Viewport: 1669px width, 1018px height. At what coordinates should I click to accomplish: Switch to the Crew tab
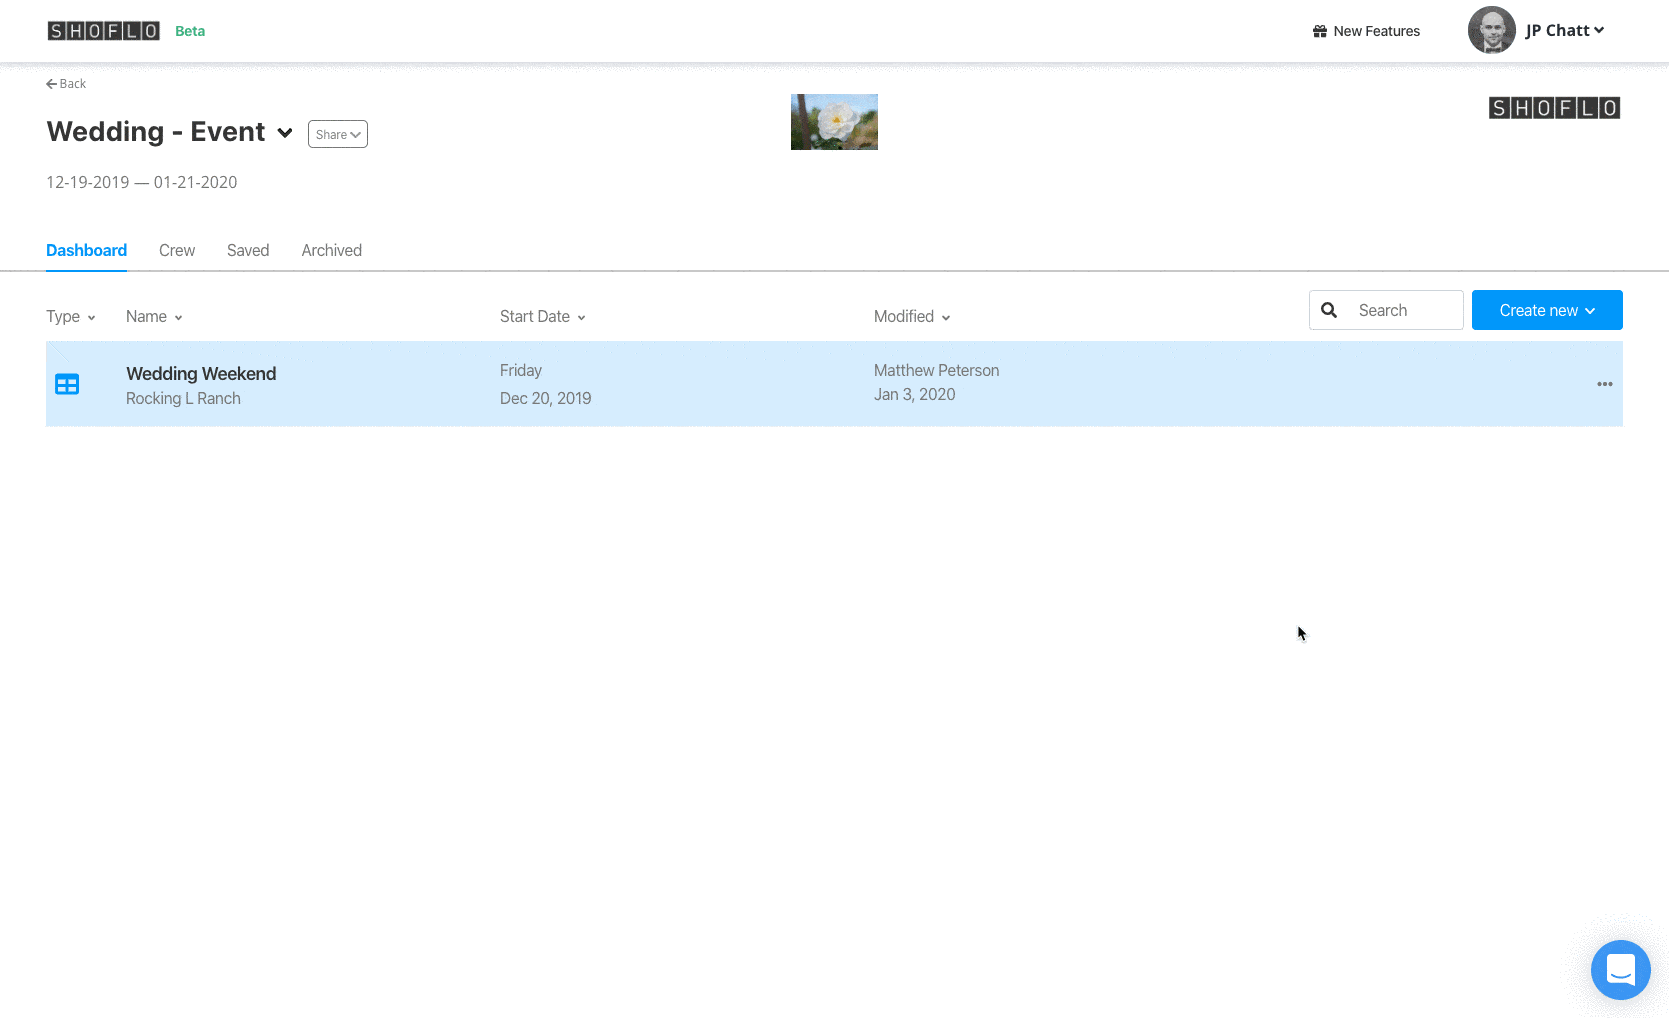coord(177,250)
